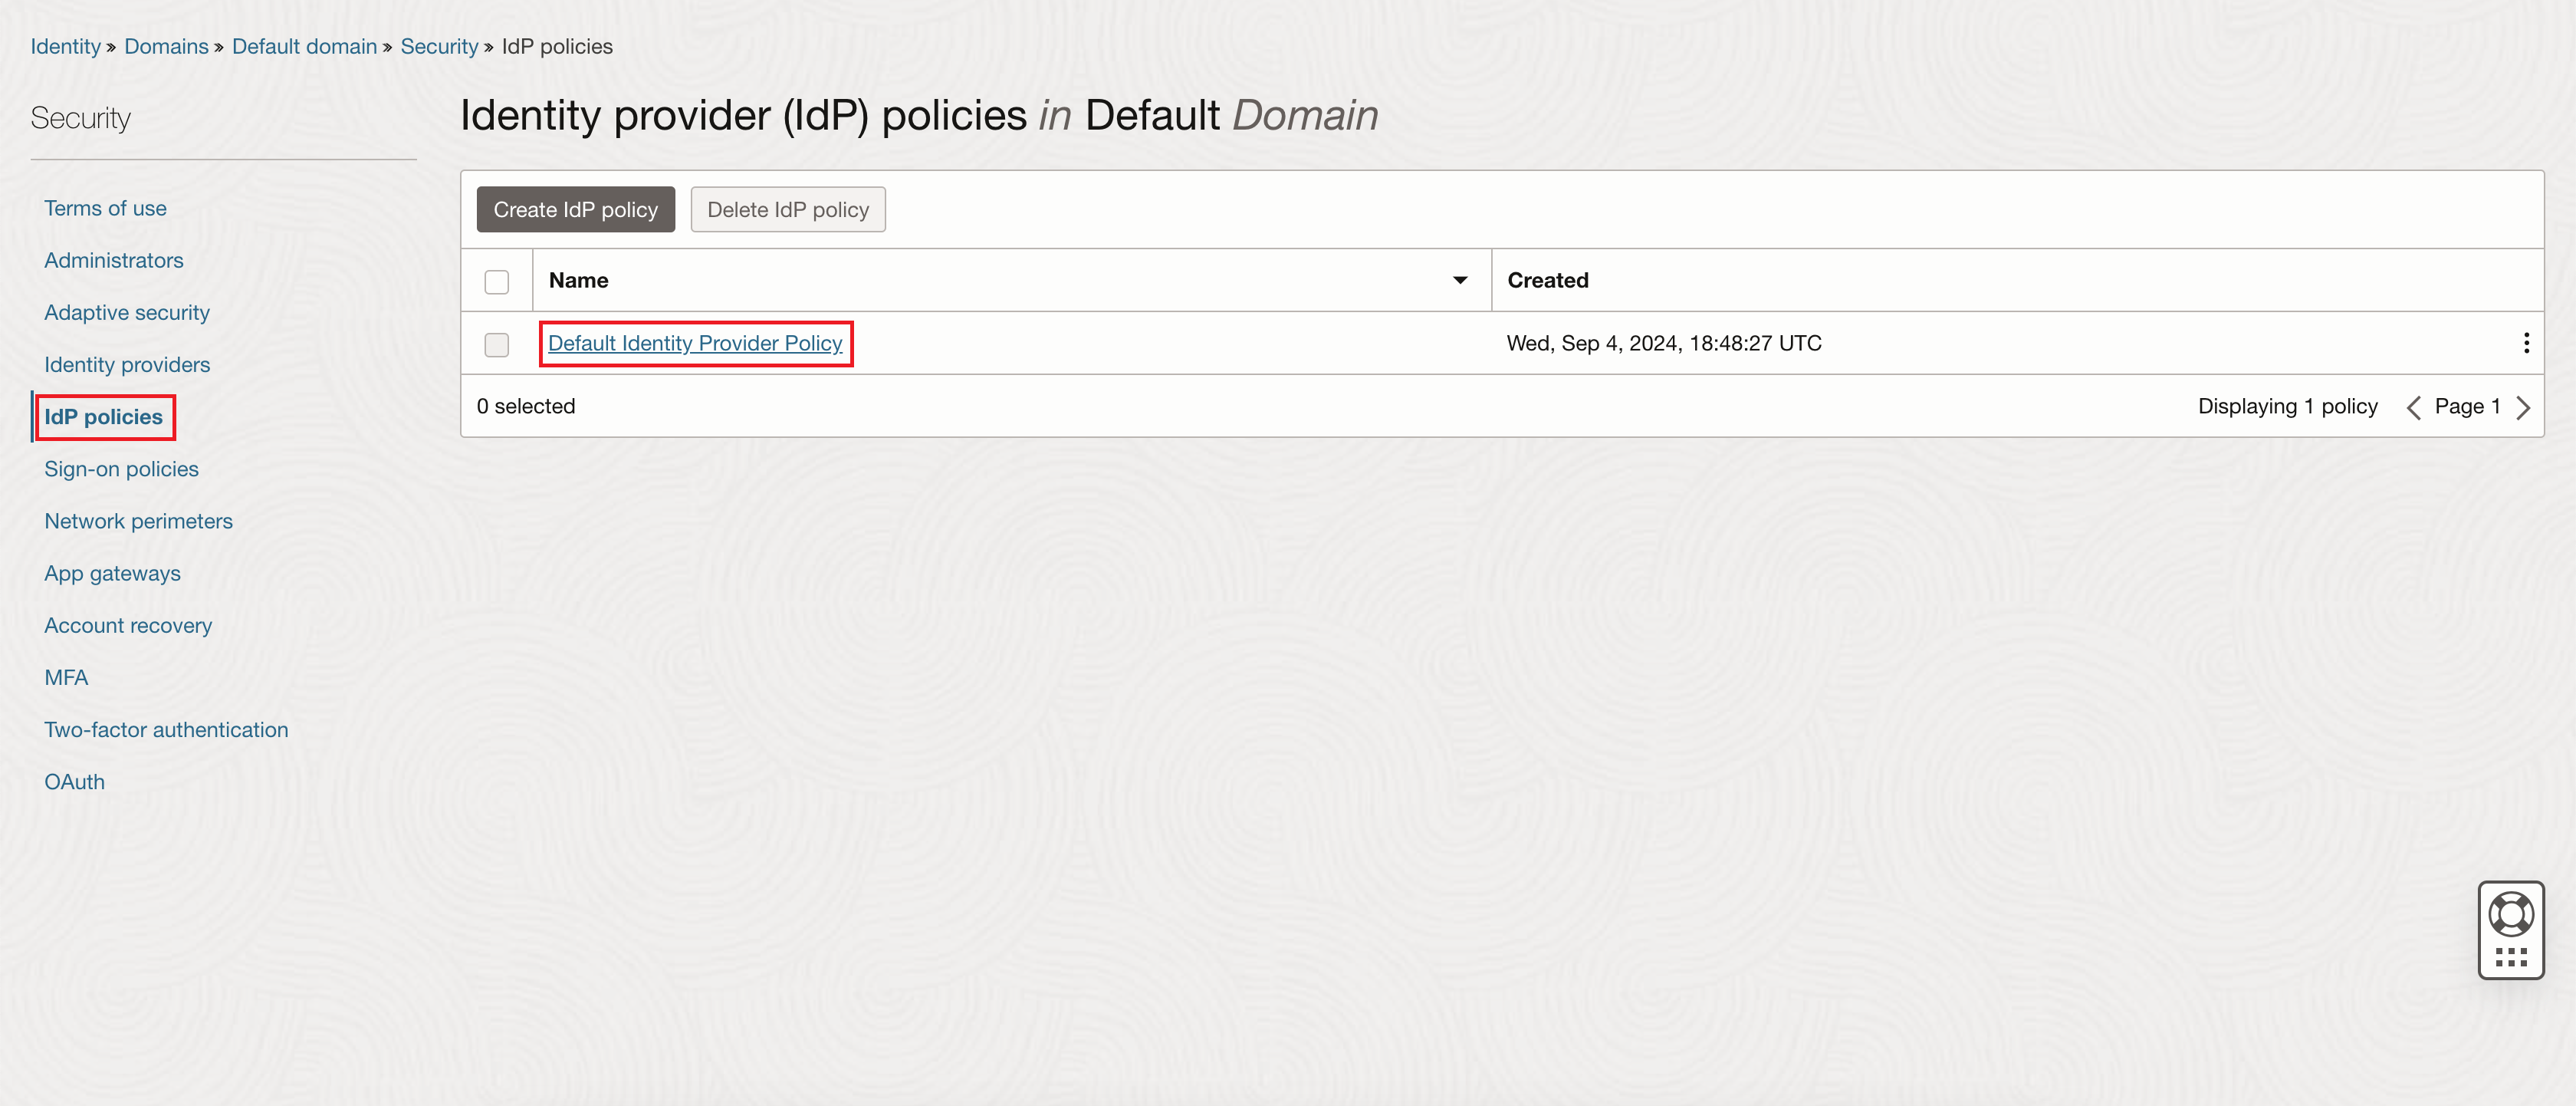Viewport: 2576px width, 1106px height.
Task: Go to the next page of policies
Action: coord(2525,406)
